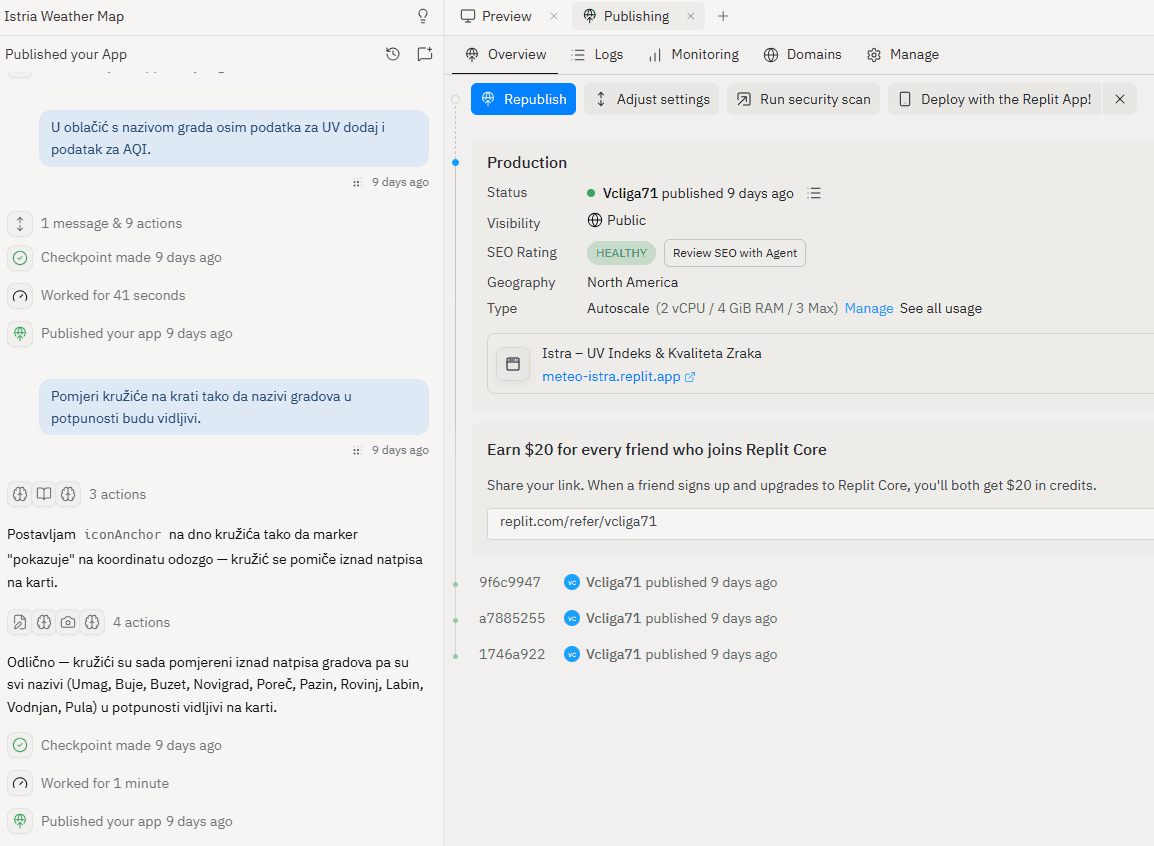Open the Logs sub-tab
This screenshot has height=846, width=1154.
click(597, 54)
